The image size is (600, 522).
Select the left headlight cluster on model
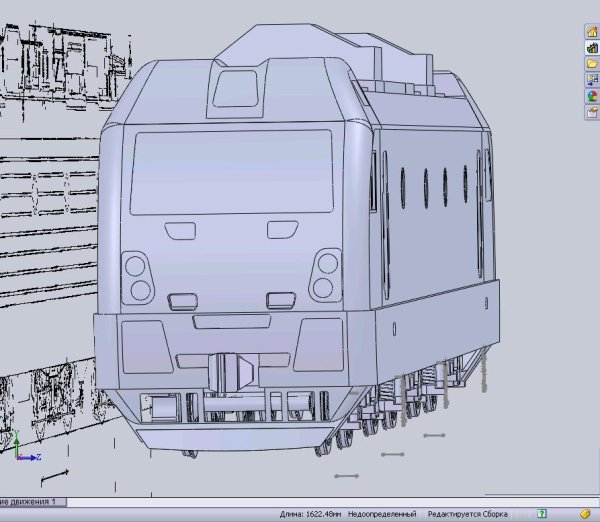pos(138,278)
